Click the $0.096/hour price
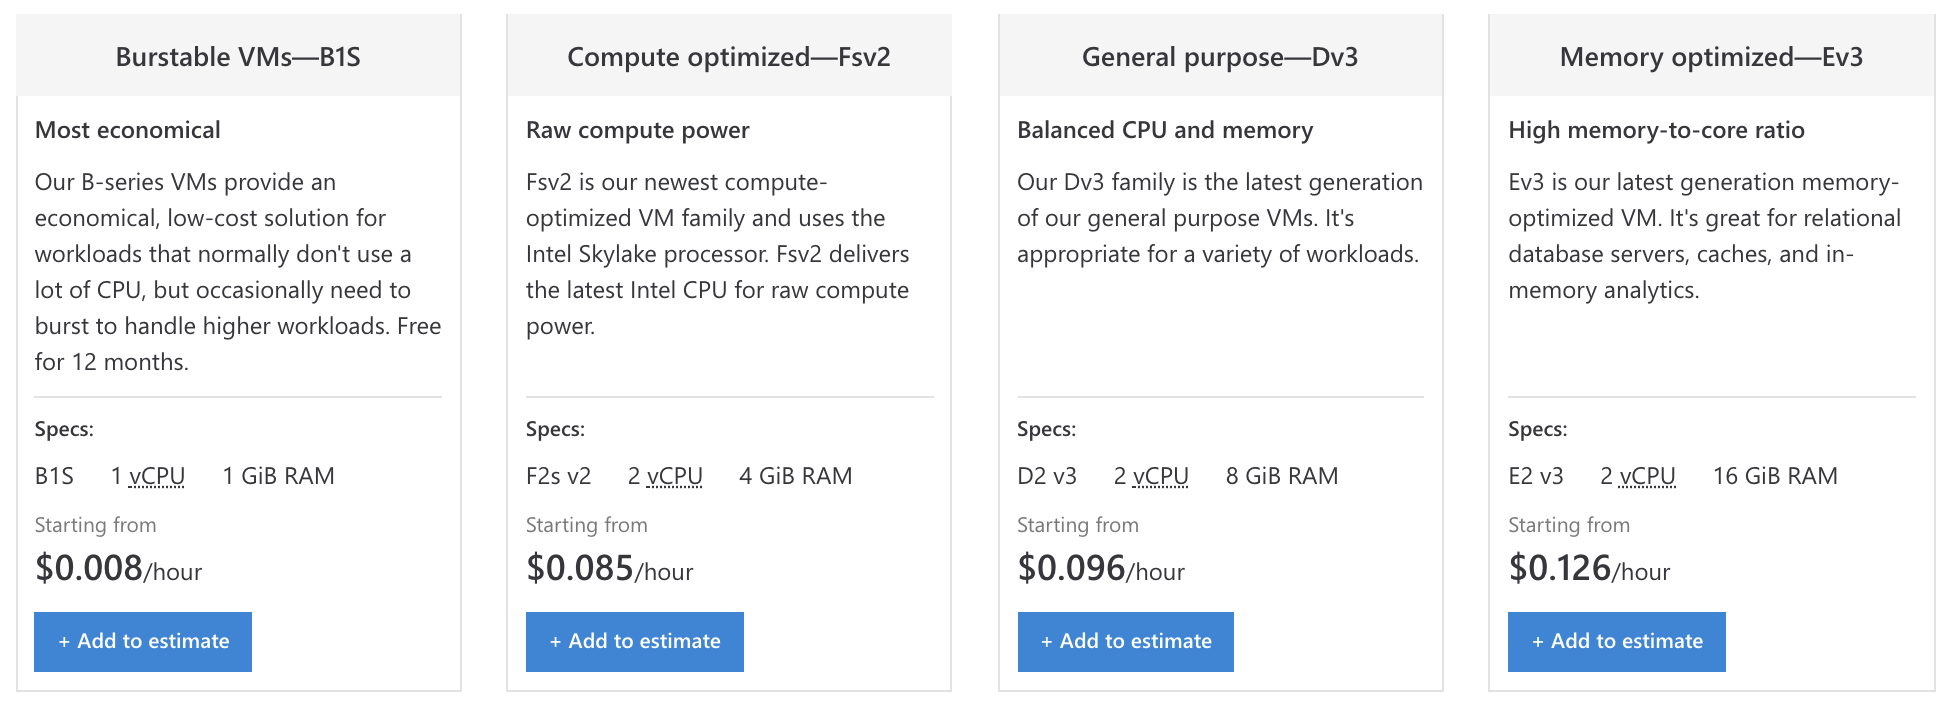 tap(1101, 569)
